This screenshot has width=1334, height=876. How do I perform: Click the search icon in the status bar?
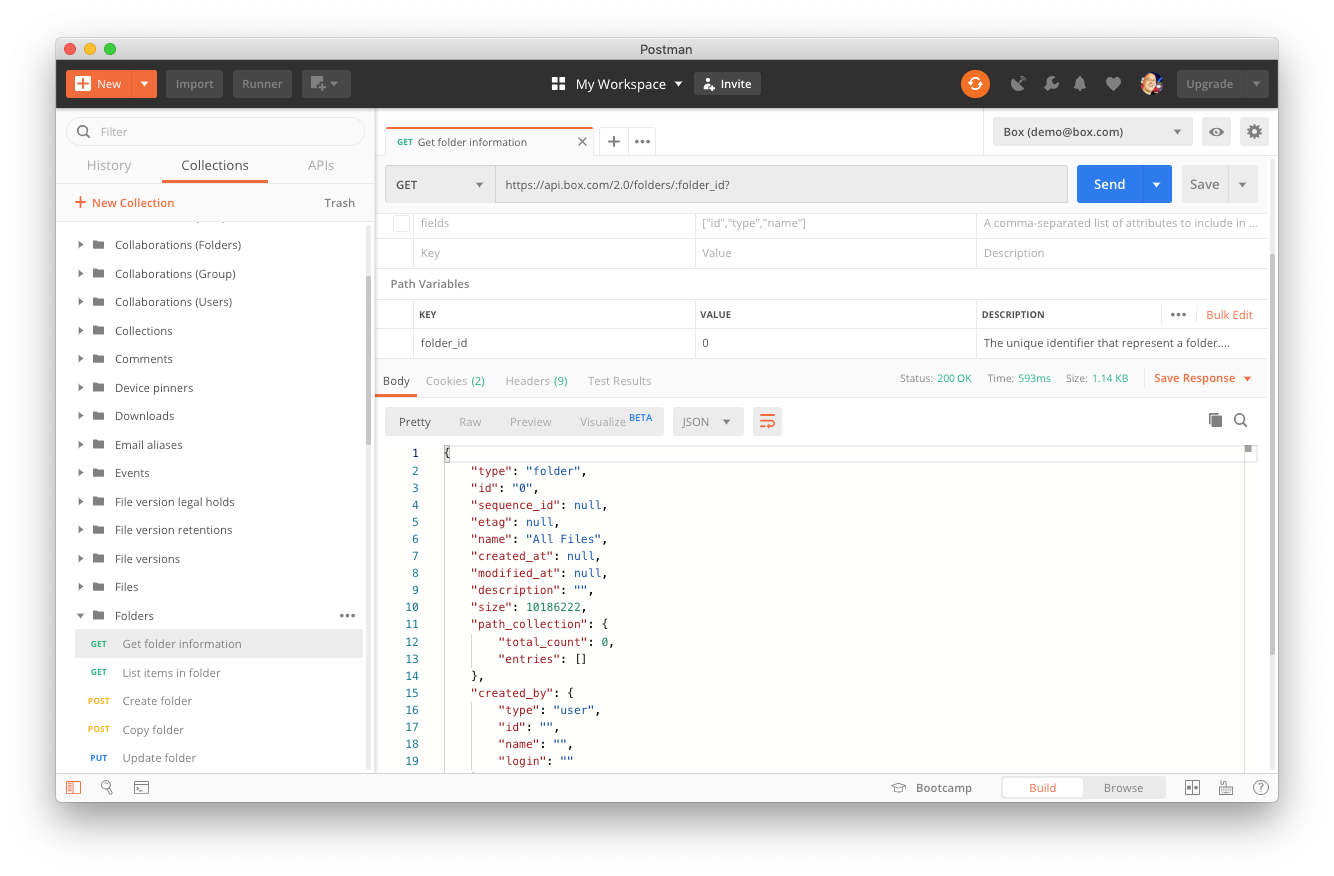[x=107, y=787]
